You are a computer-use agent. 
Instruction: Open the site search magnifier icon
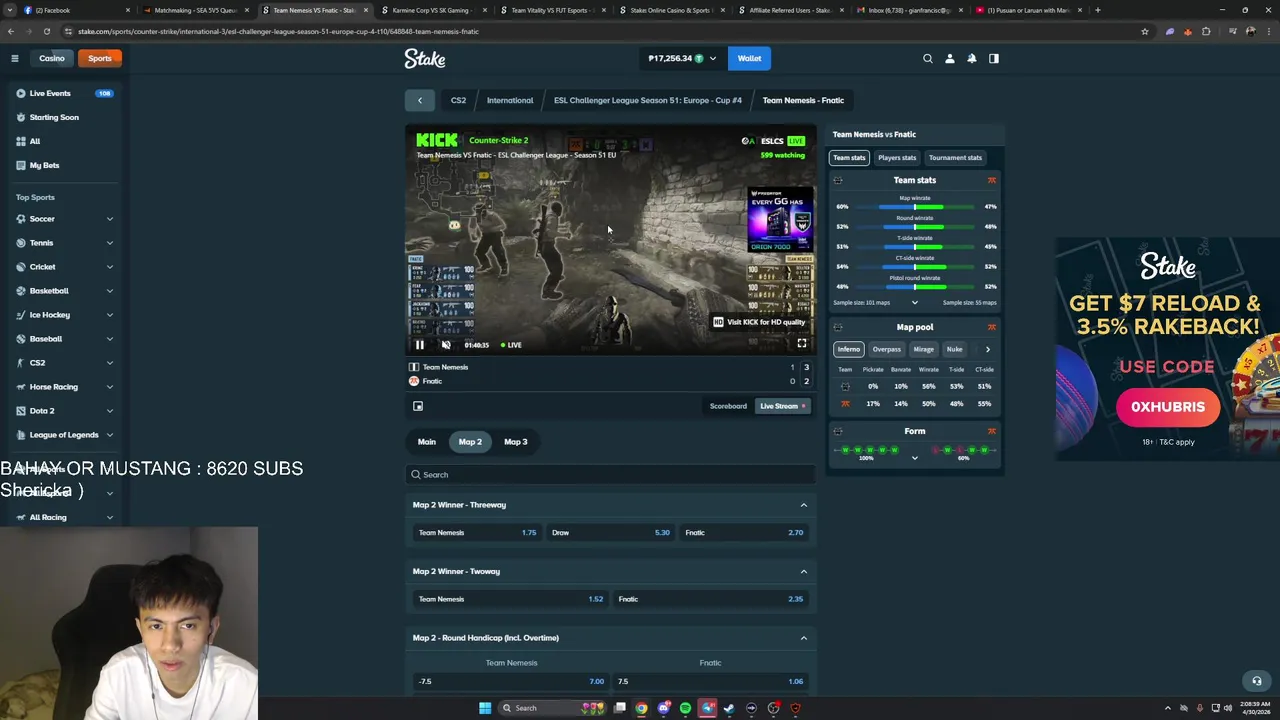[928, 58]
